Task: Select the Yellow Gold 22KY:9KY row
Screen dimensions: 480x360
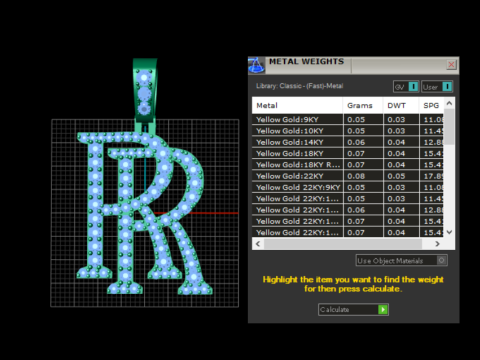Action: 348,188
